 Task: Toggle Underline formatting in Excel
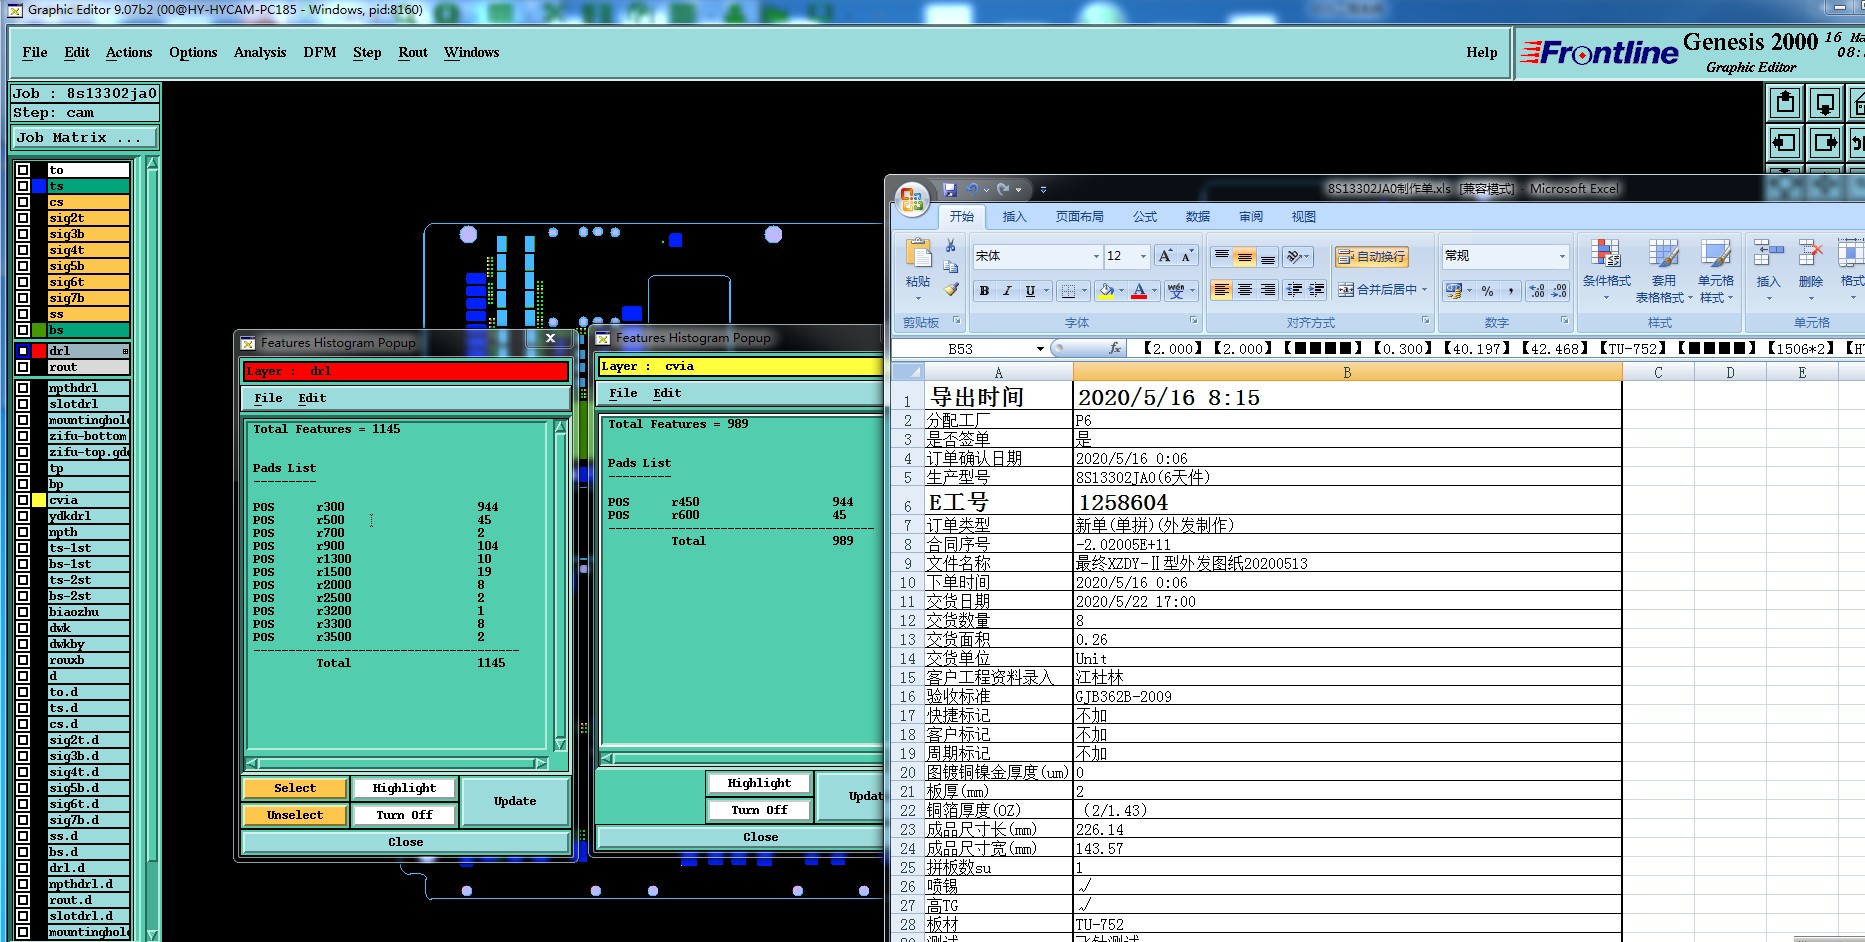[x=1030, y=291]
